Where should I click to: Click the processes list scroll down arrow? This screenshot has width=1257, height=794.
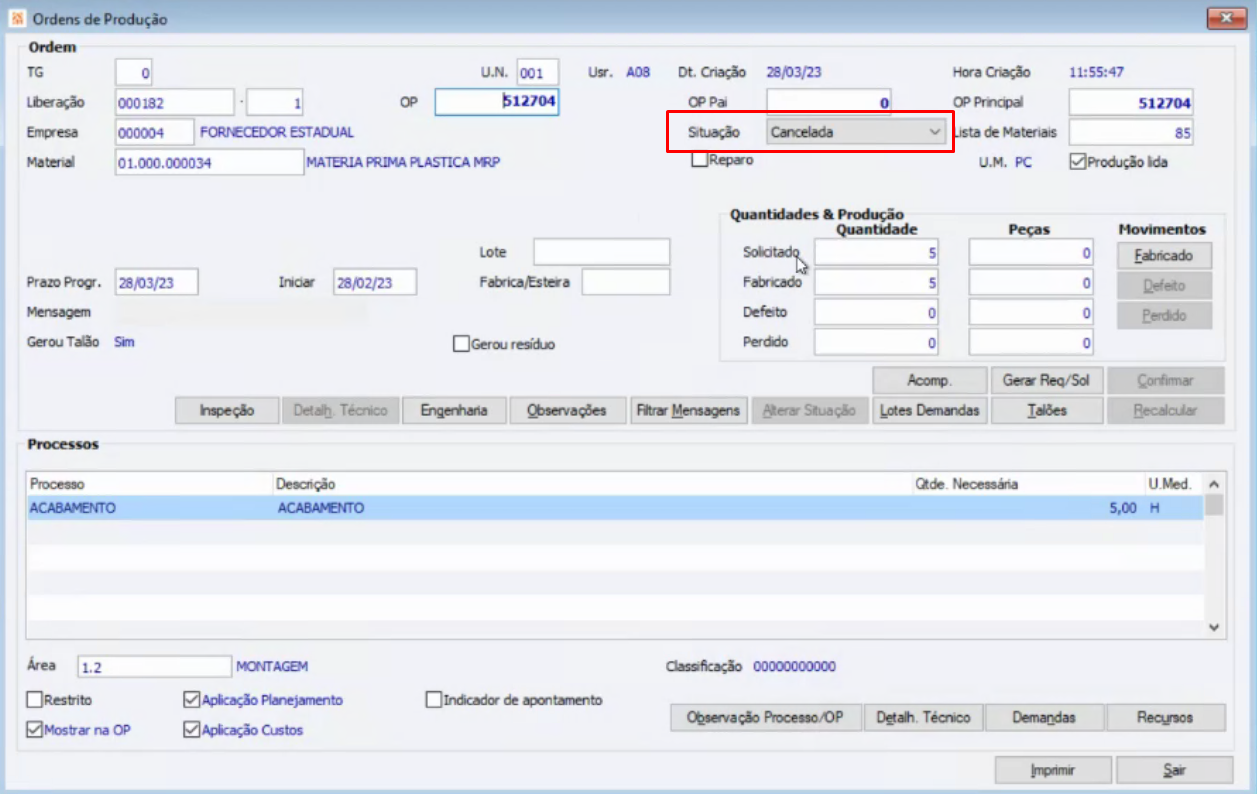1214,628
